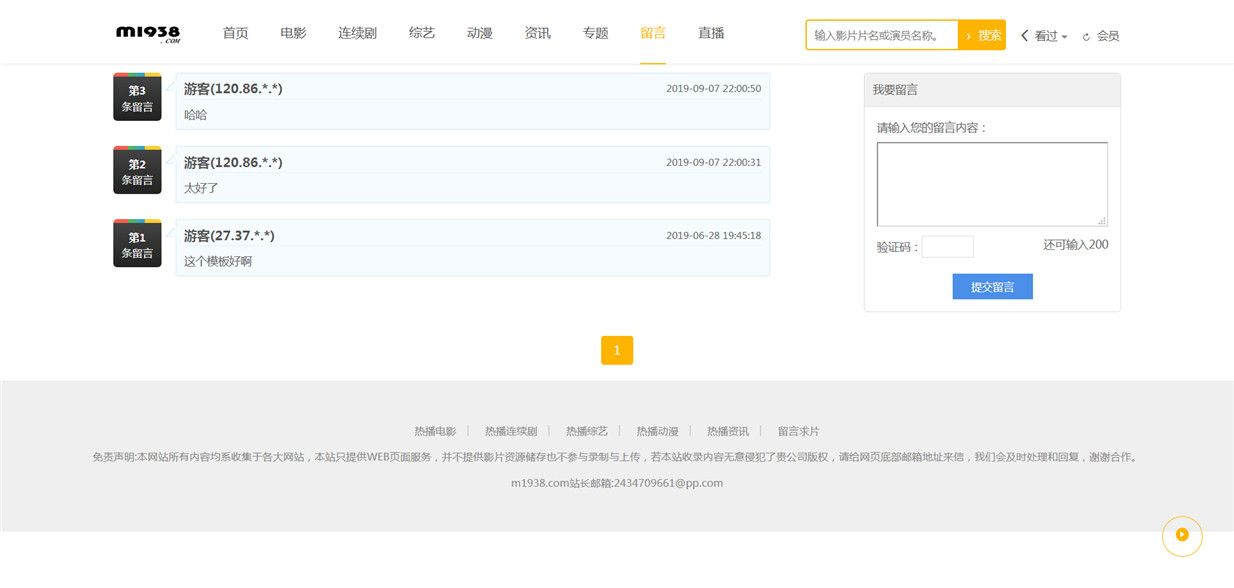Click inside the message content textarea

[992, 184]
